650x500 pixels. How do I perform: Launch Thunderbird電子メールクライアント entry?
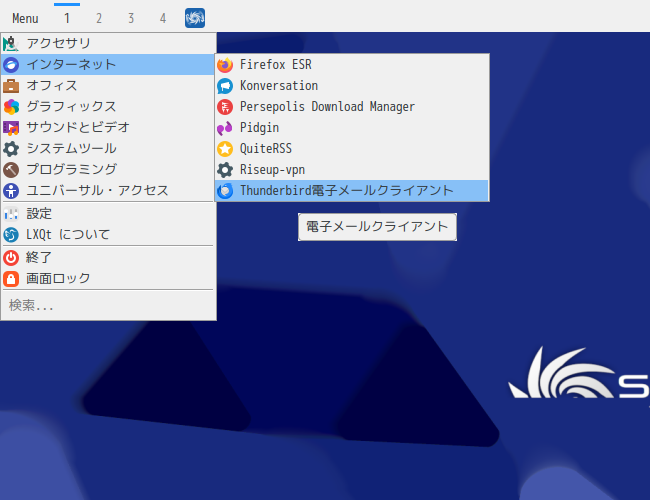point(352,191)
